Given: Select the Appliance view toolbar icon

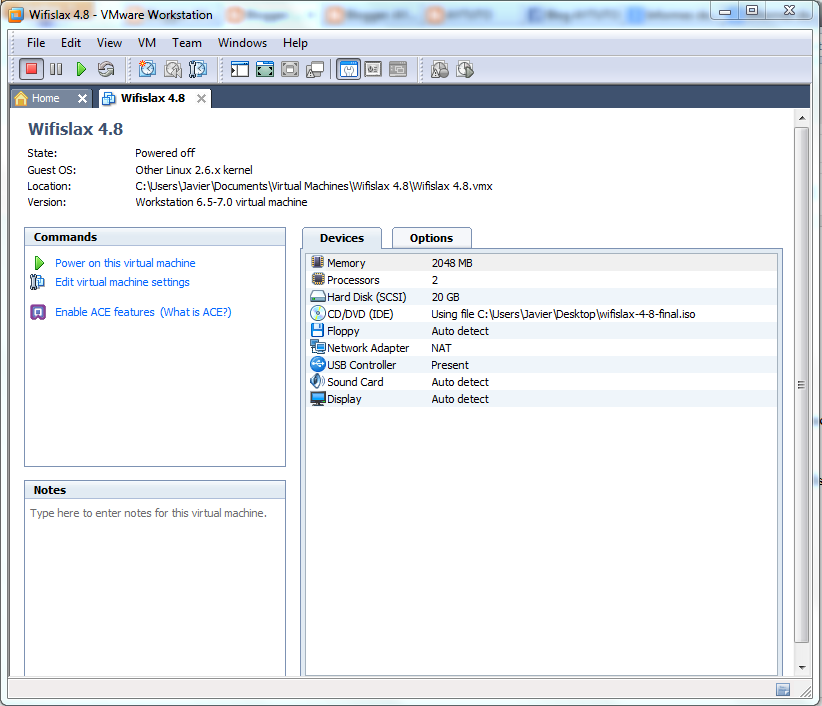Looking at the screenshot, I should click(373, 69).
